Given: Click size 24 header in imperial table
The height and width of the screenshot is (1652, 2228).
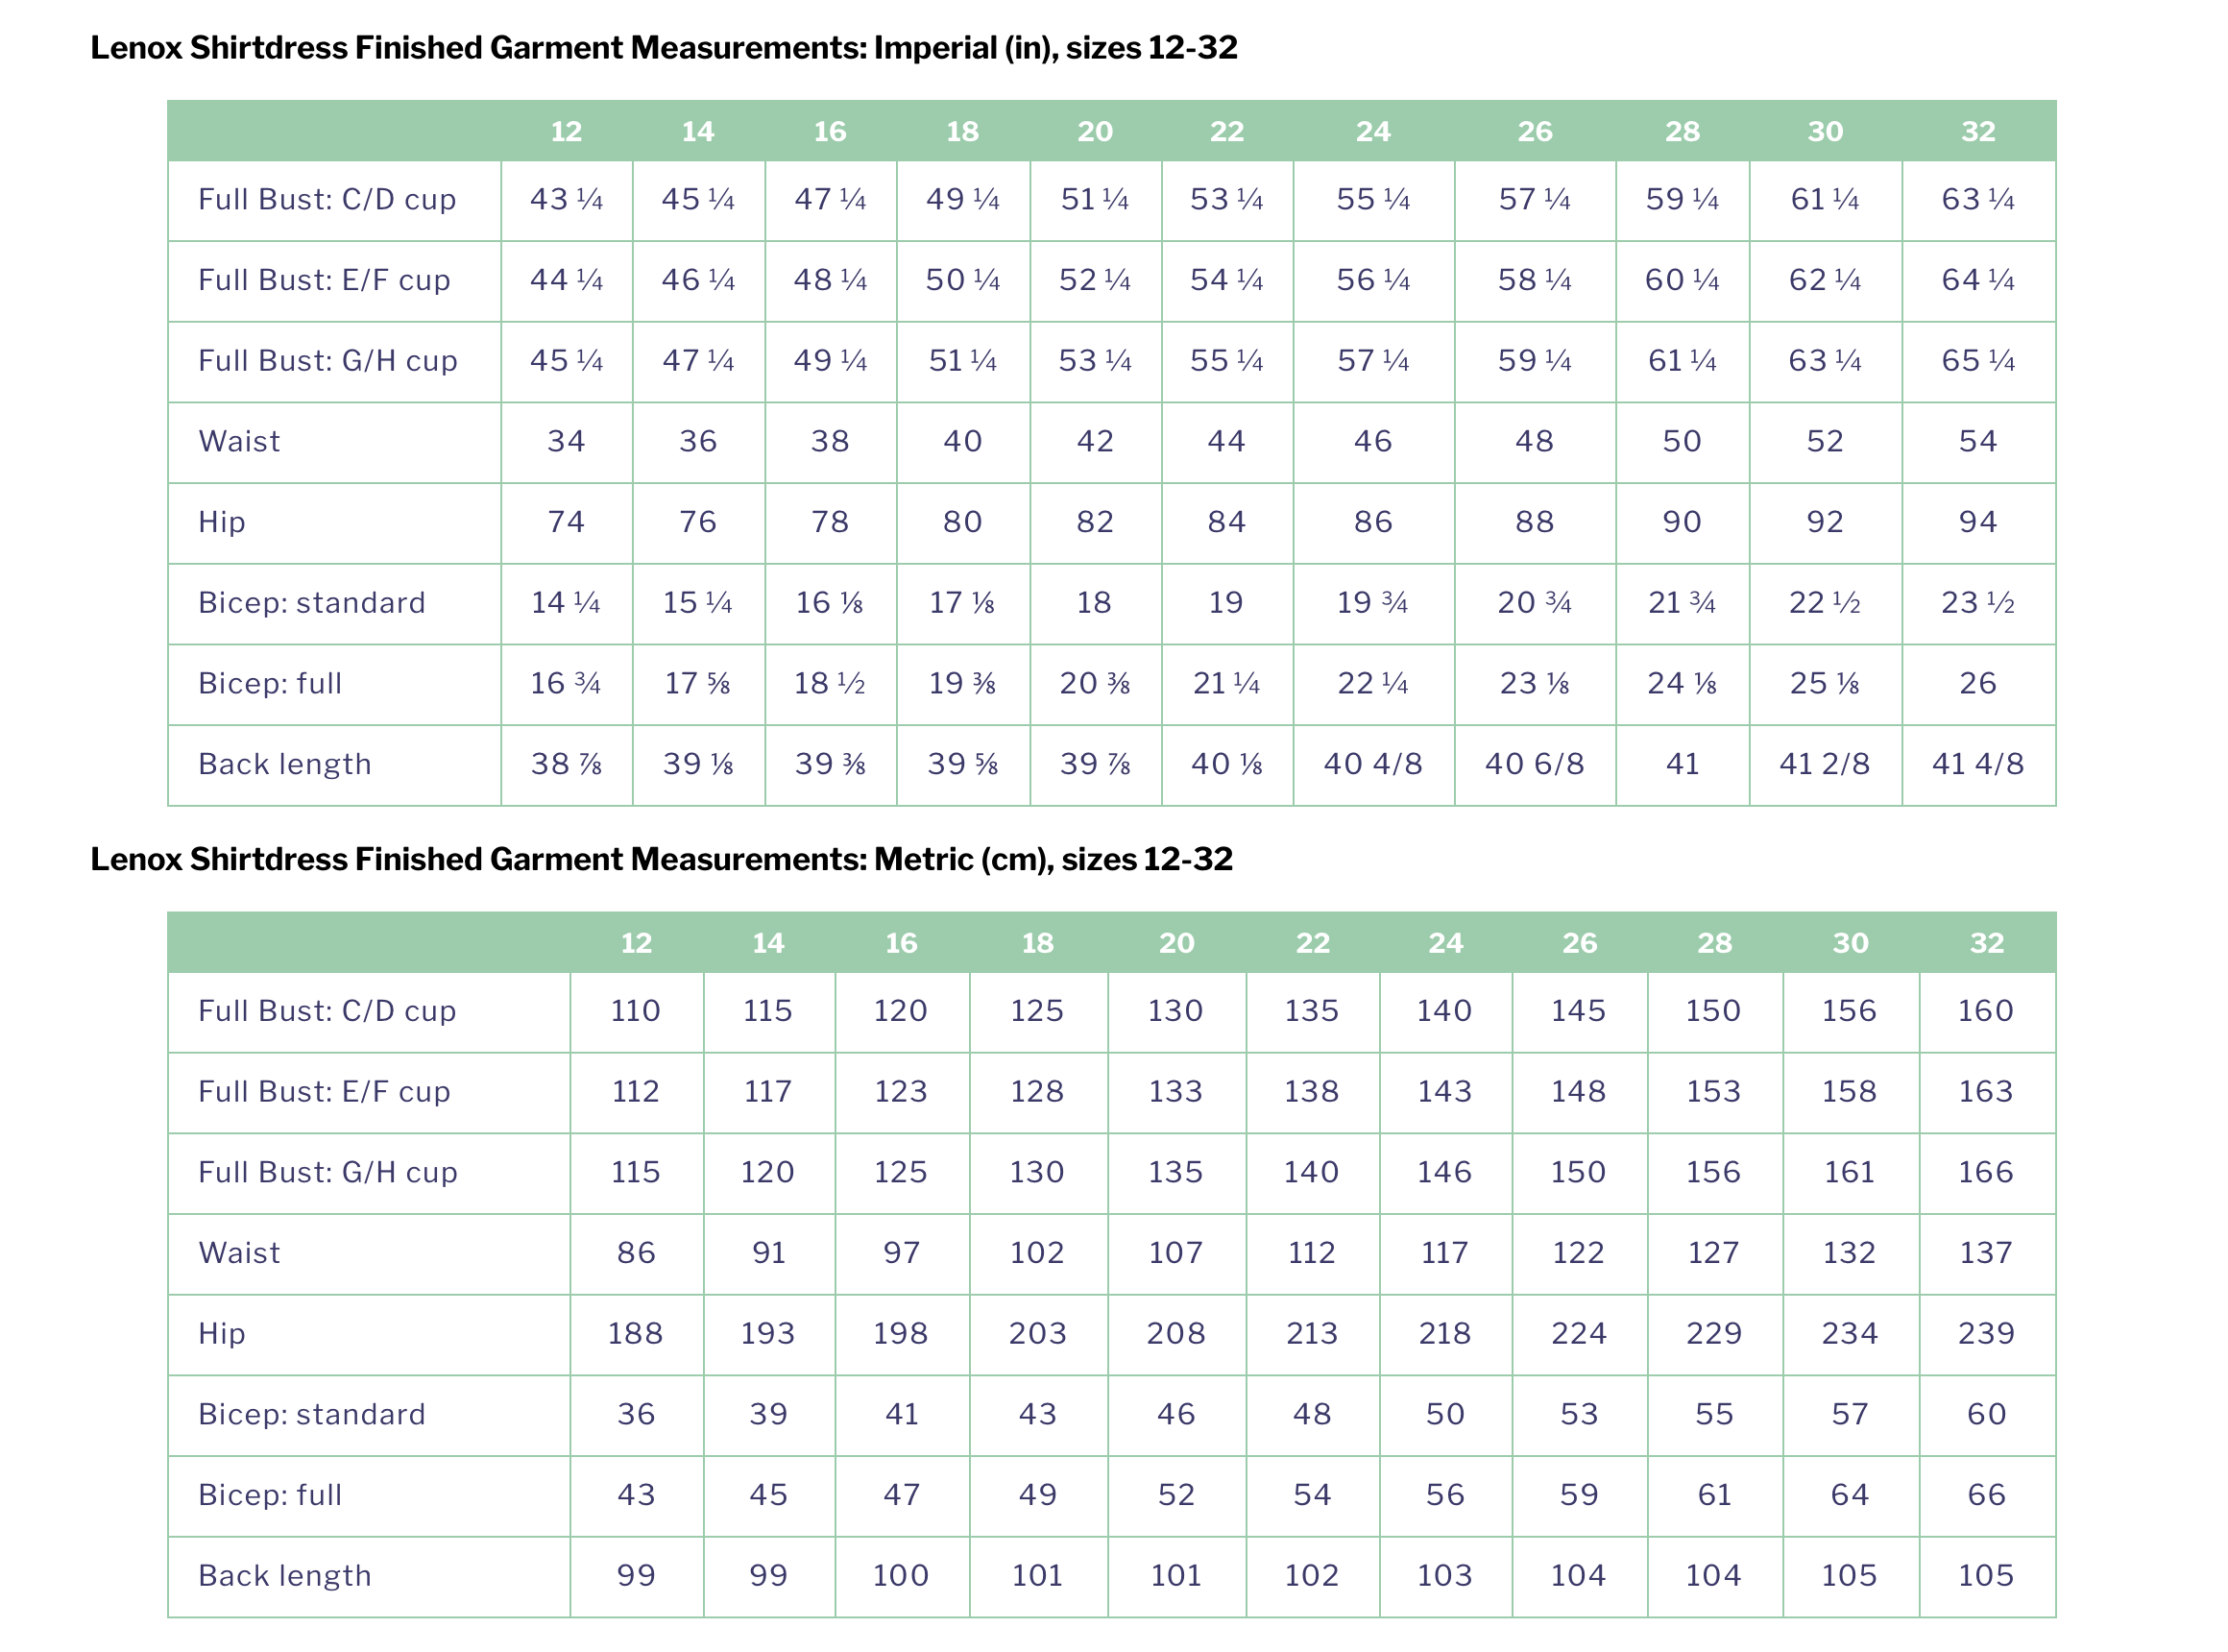Looking at the screenshot, I should point(1372,131).
